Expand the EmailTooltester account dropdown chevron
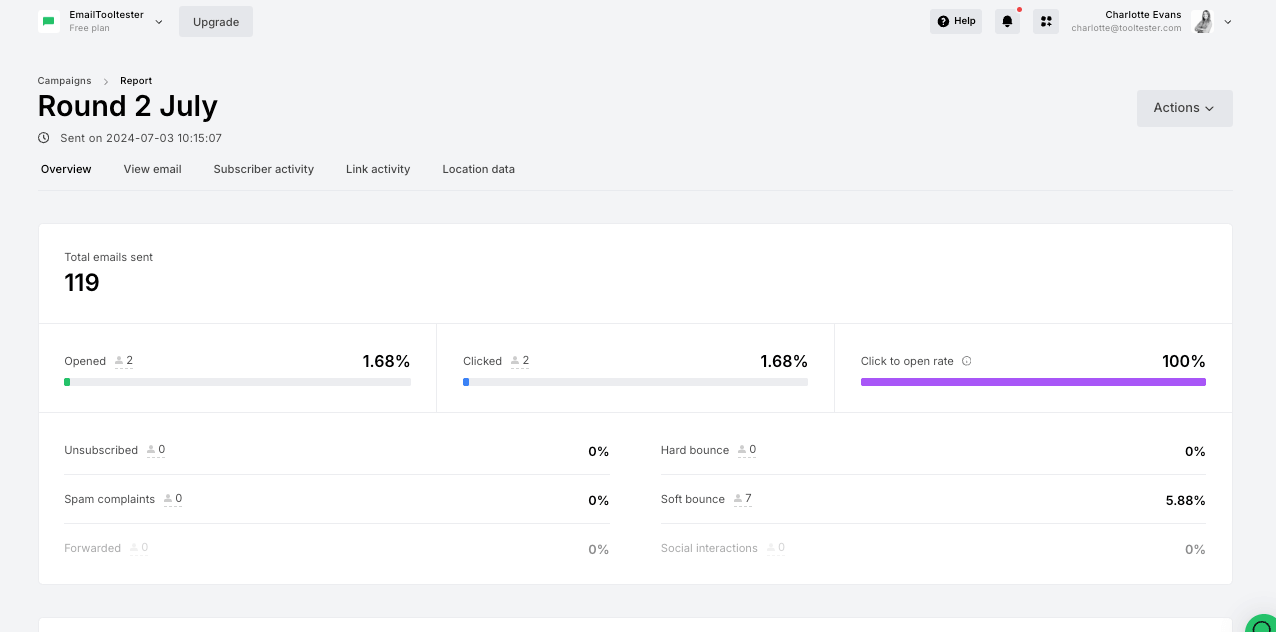Viewport: 1276px width, 632px height. [x=159, y=22]
